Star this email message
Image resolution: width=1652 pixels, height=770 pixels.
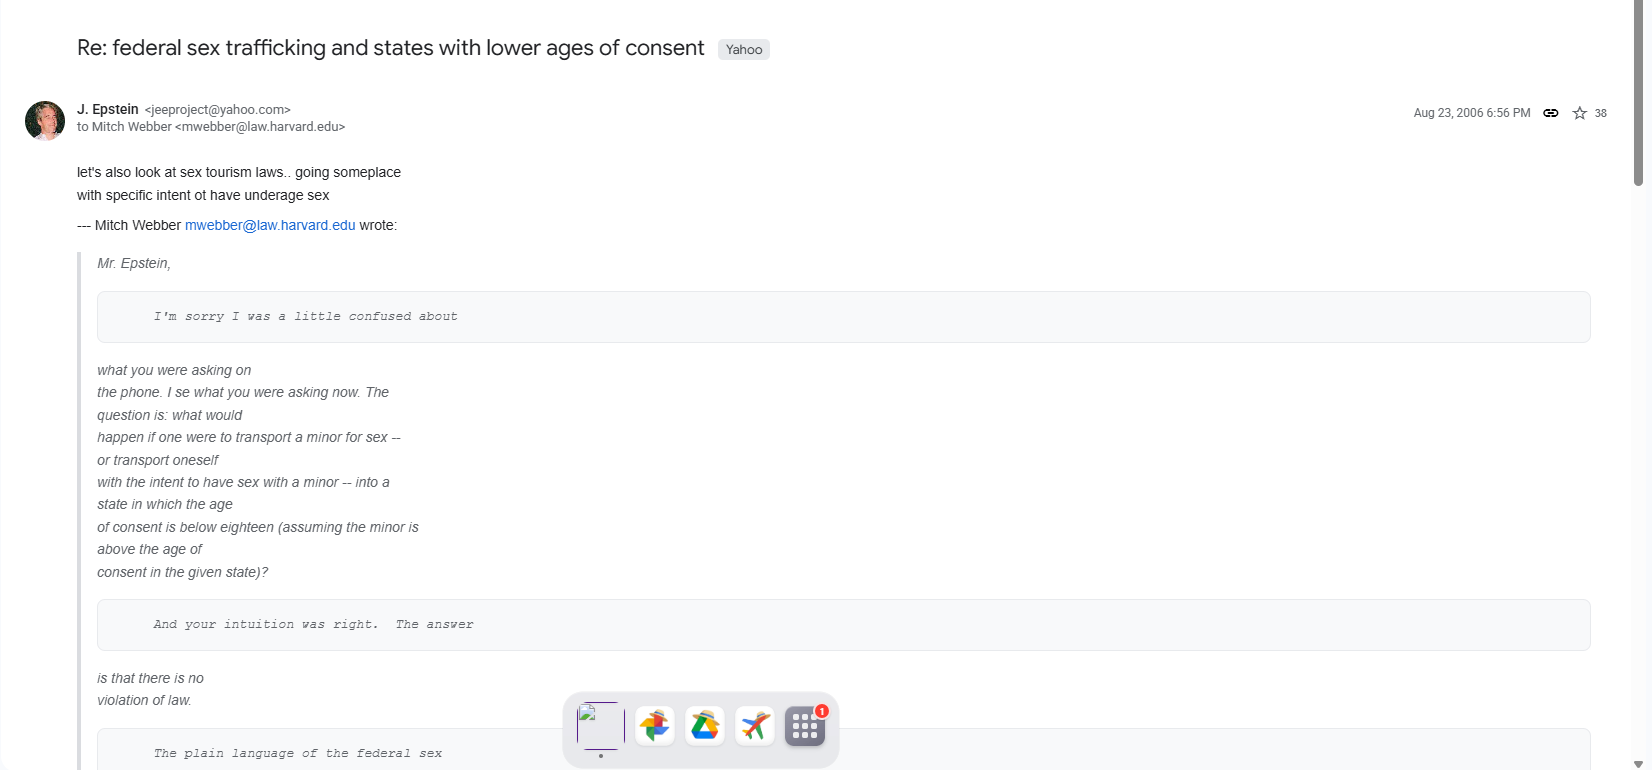click(1579, 113)
